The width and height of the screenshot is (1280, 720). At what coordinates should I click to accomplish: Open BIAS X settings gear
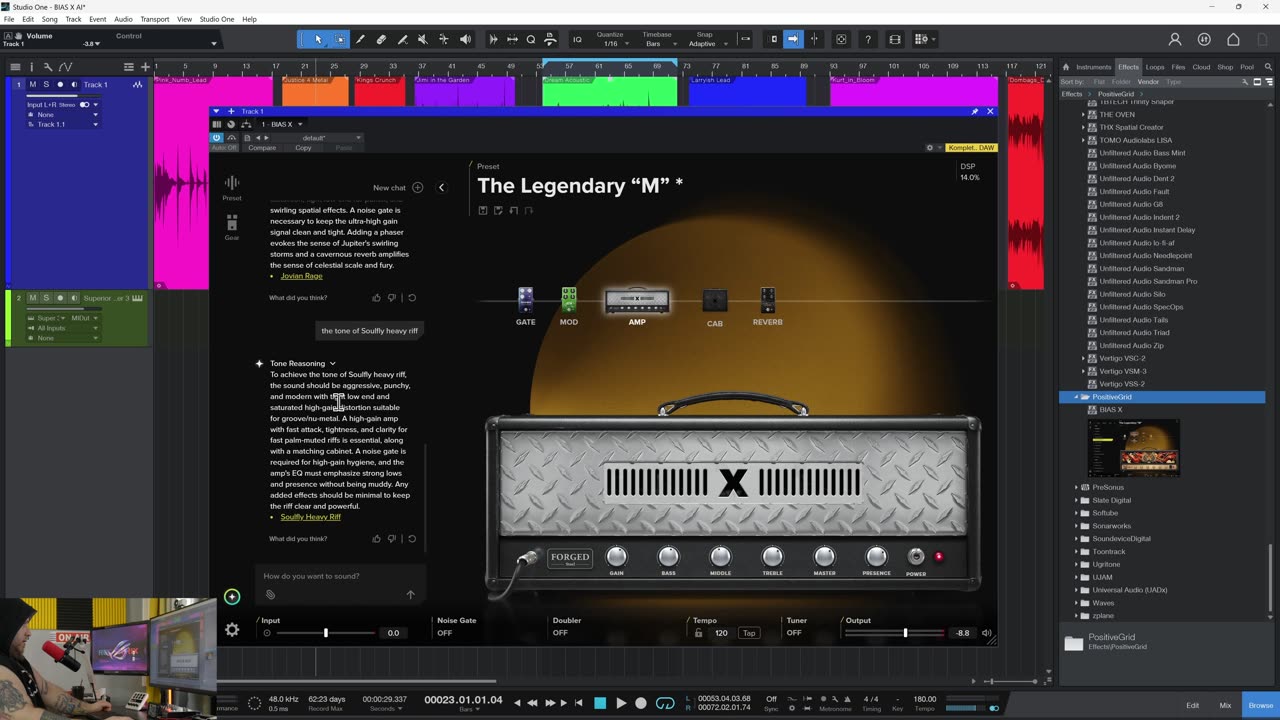pos(232,630)
